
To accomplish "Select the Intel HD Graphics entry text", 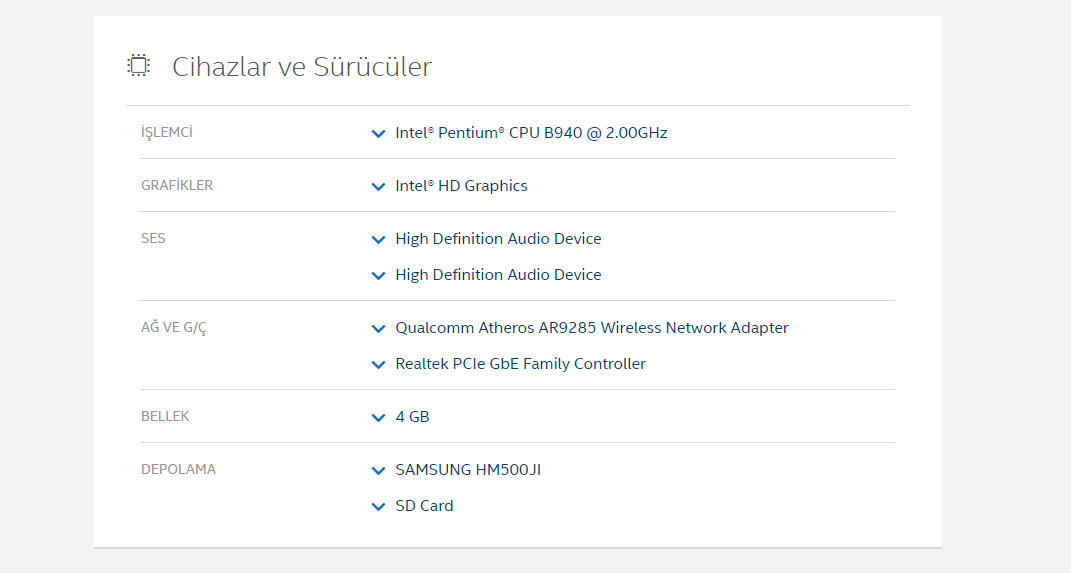I will (x=461, y=185).
